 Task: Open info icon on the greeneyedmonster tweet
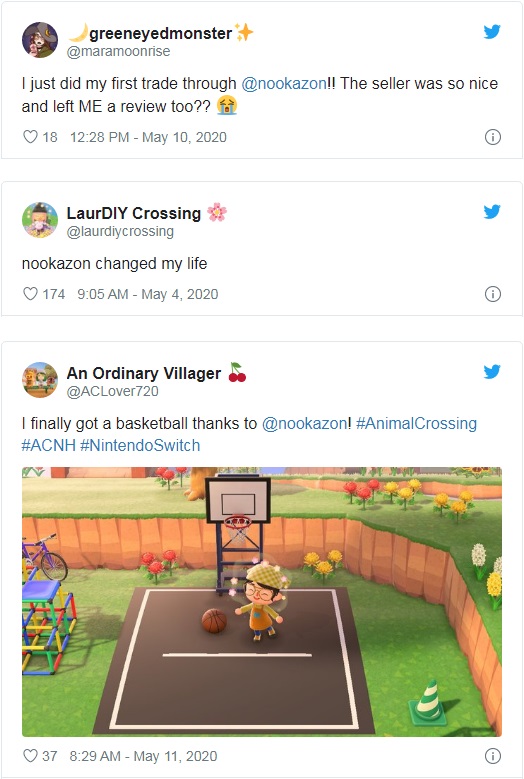pyautogui.click(x=492, y=137)
